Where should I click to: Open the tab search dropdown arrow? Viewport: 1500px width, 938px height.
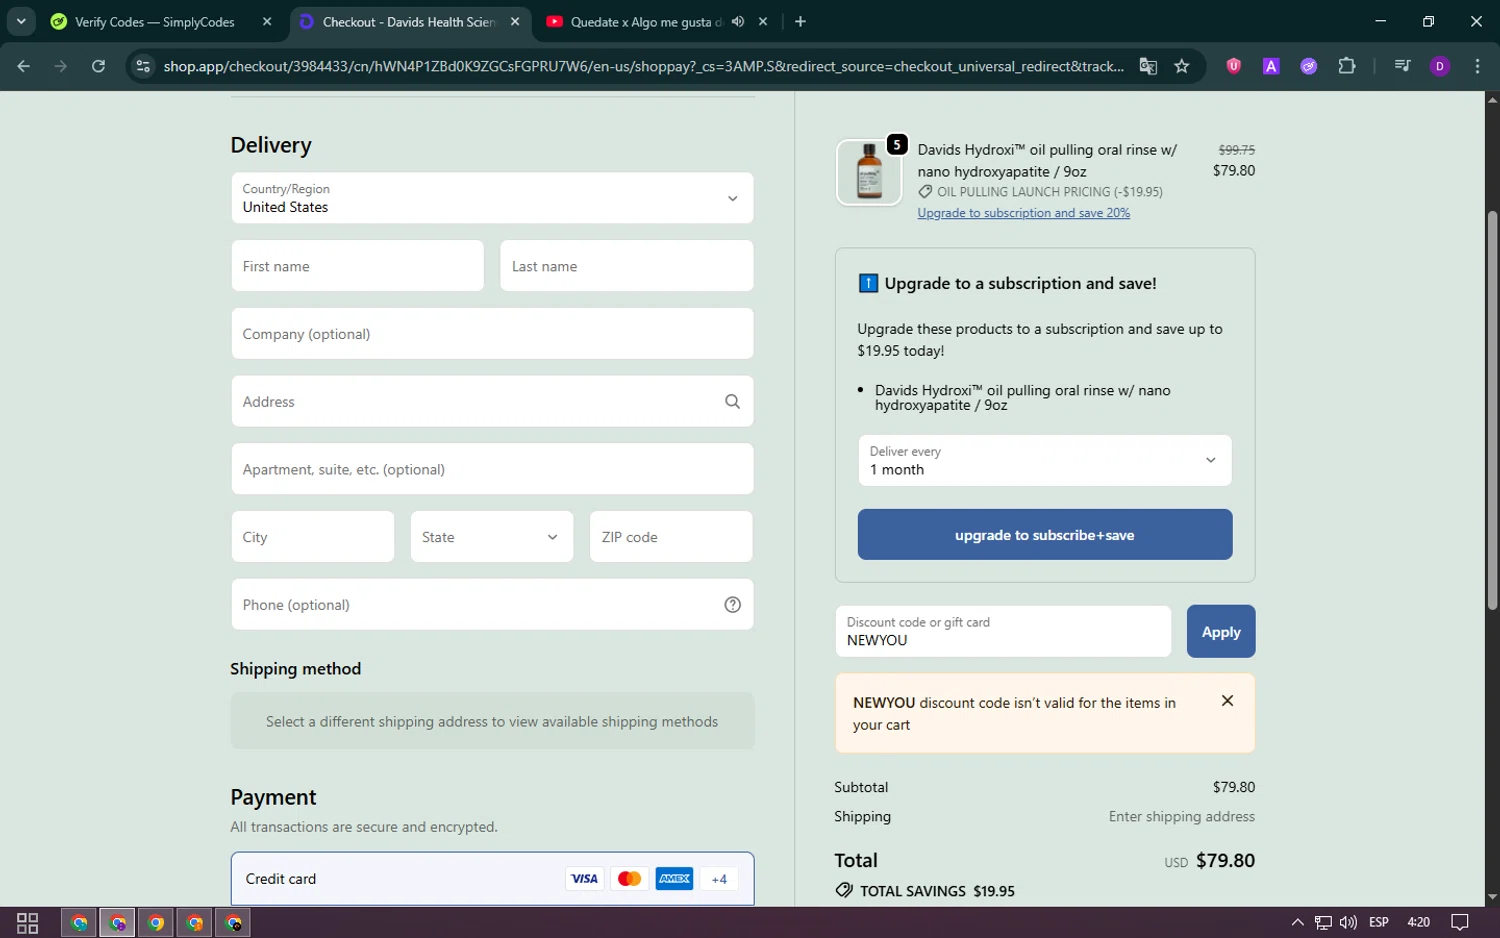click(20, 21)
